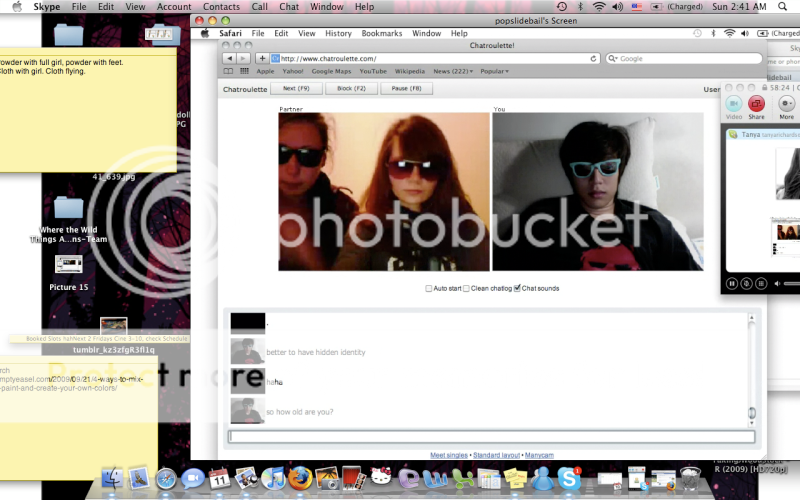Open the Contacts menu in Skype menu bar
The height and width of the screenshot is (500, 800).
[221, 7]
